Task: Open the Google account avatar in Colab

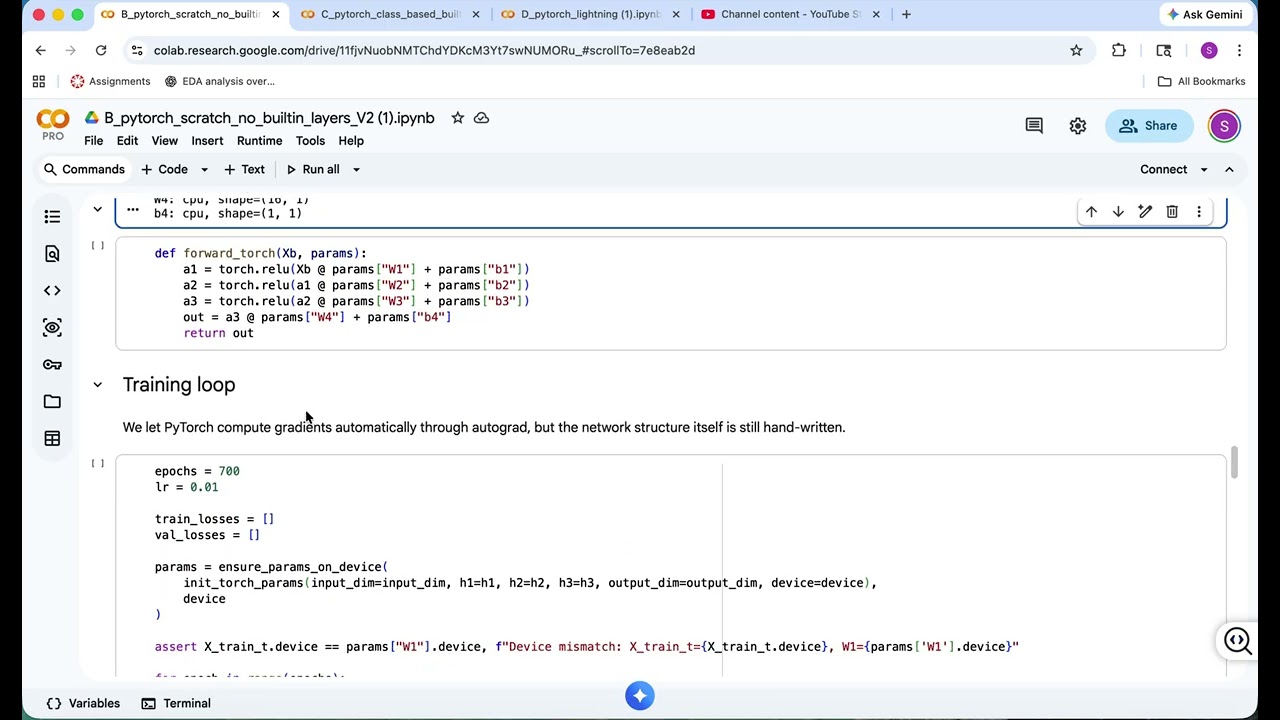Action: coord(1224,126)
